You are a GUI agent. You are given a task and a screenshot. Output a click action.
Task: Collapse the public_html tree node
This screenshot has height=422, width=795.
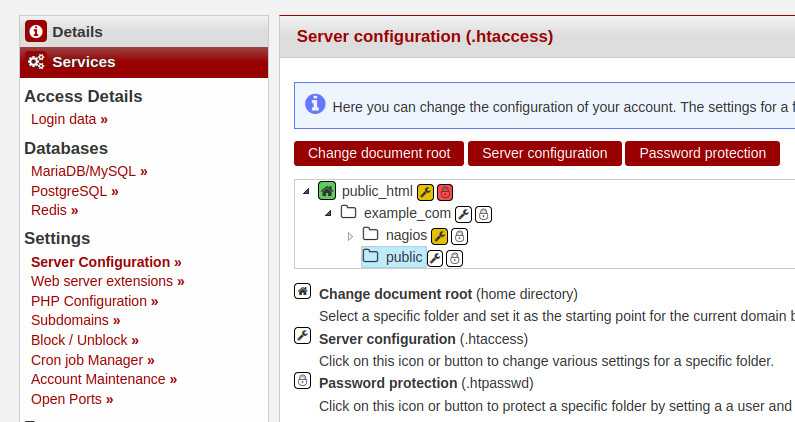306,192
